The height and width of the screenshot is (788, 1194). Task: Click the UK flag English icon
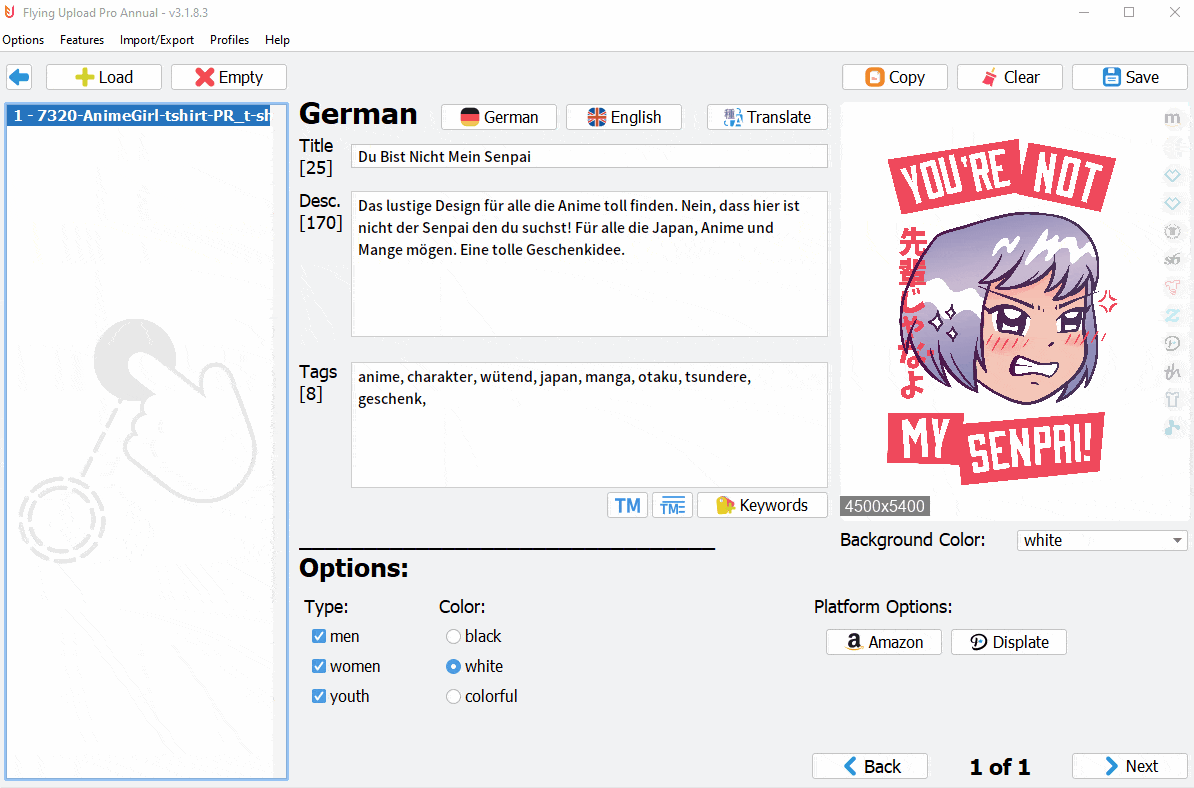tap(597, 117)
